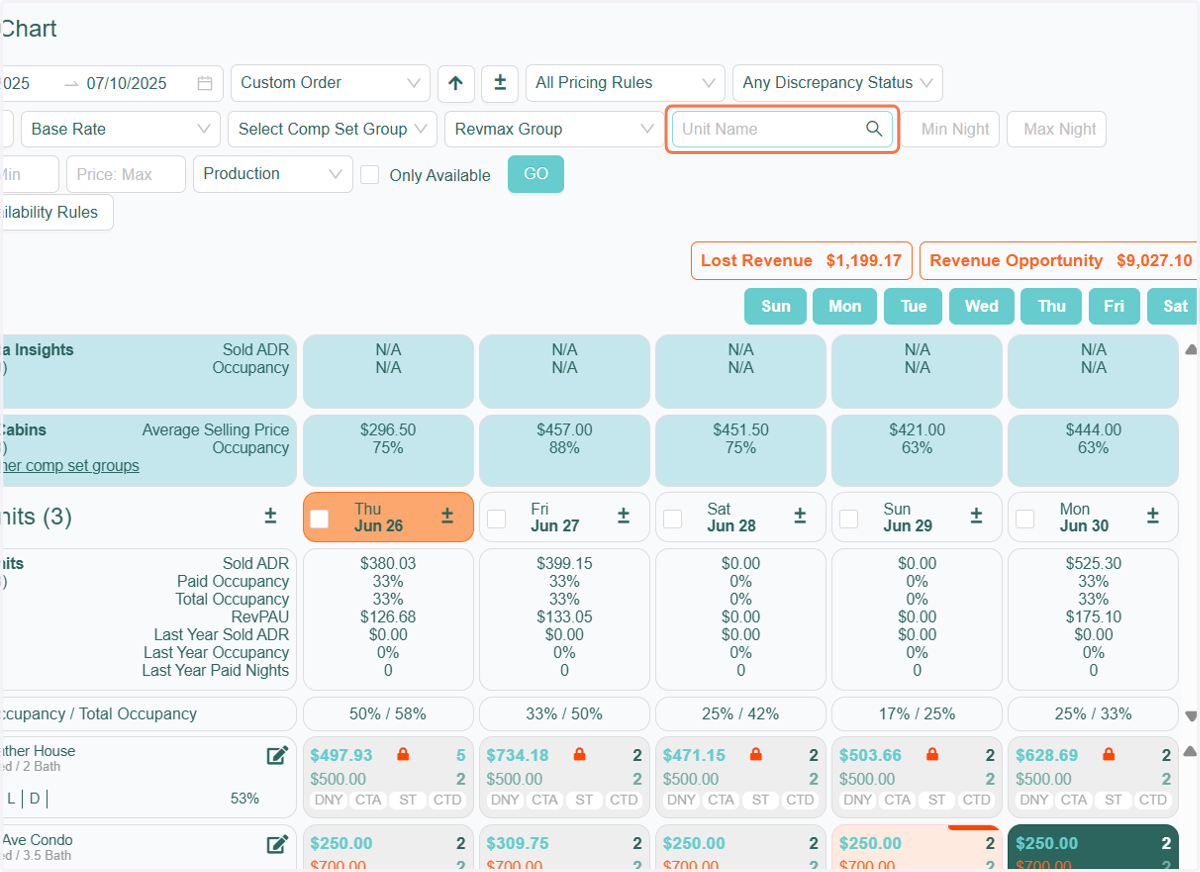Click the $309.75 rate for Ave Condo

pos(518,844)
